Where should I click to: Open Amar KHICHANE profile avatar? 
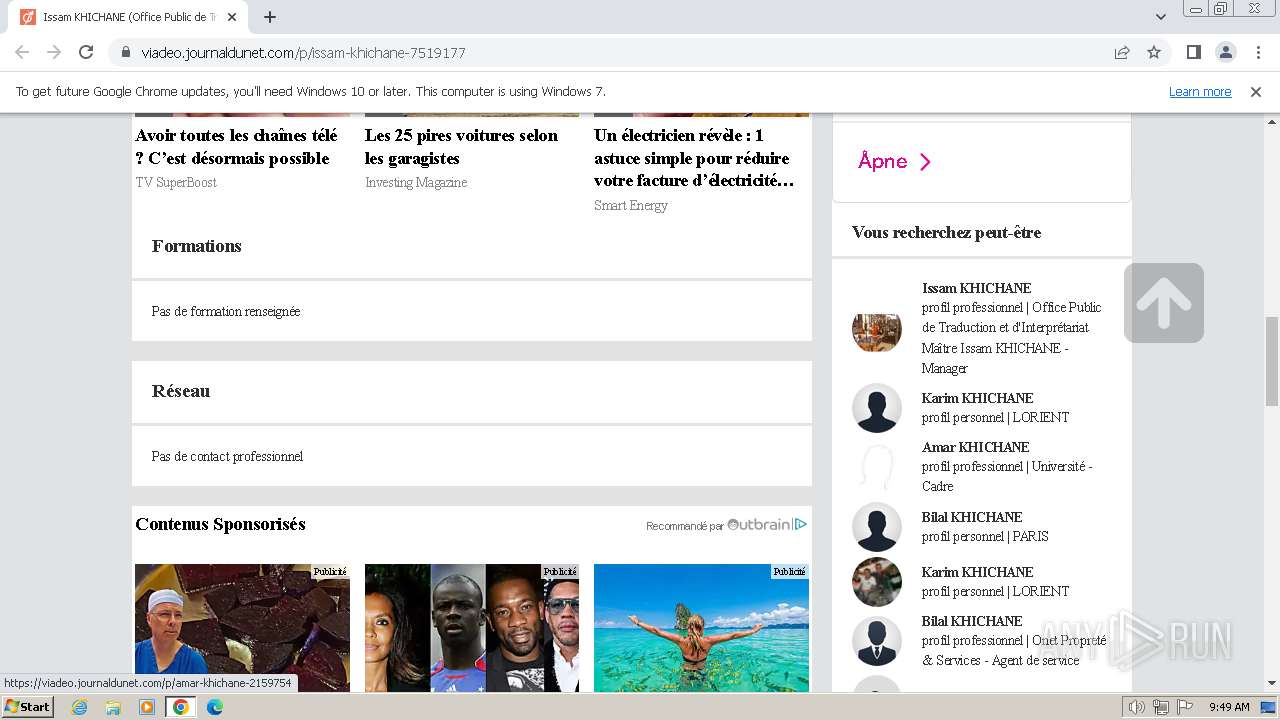[877, 467]
